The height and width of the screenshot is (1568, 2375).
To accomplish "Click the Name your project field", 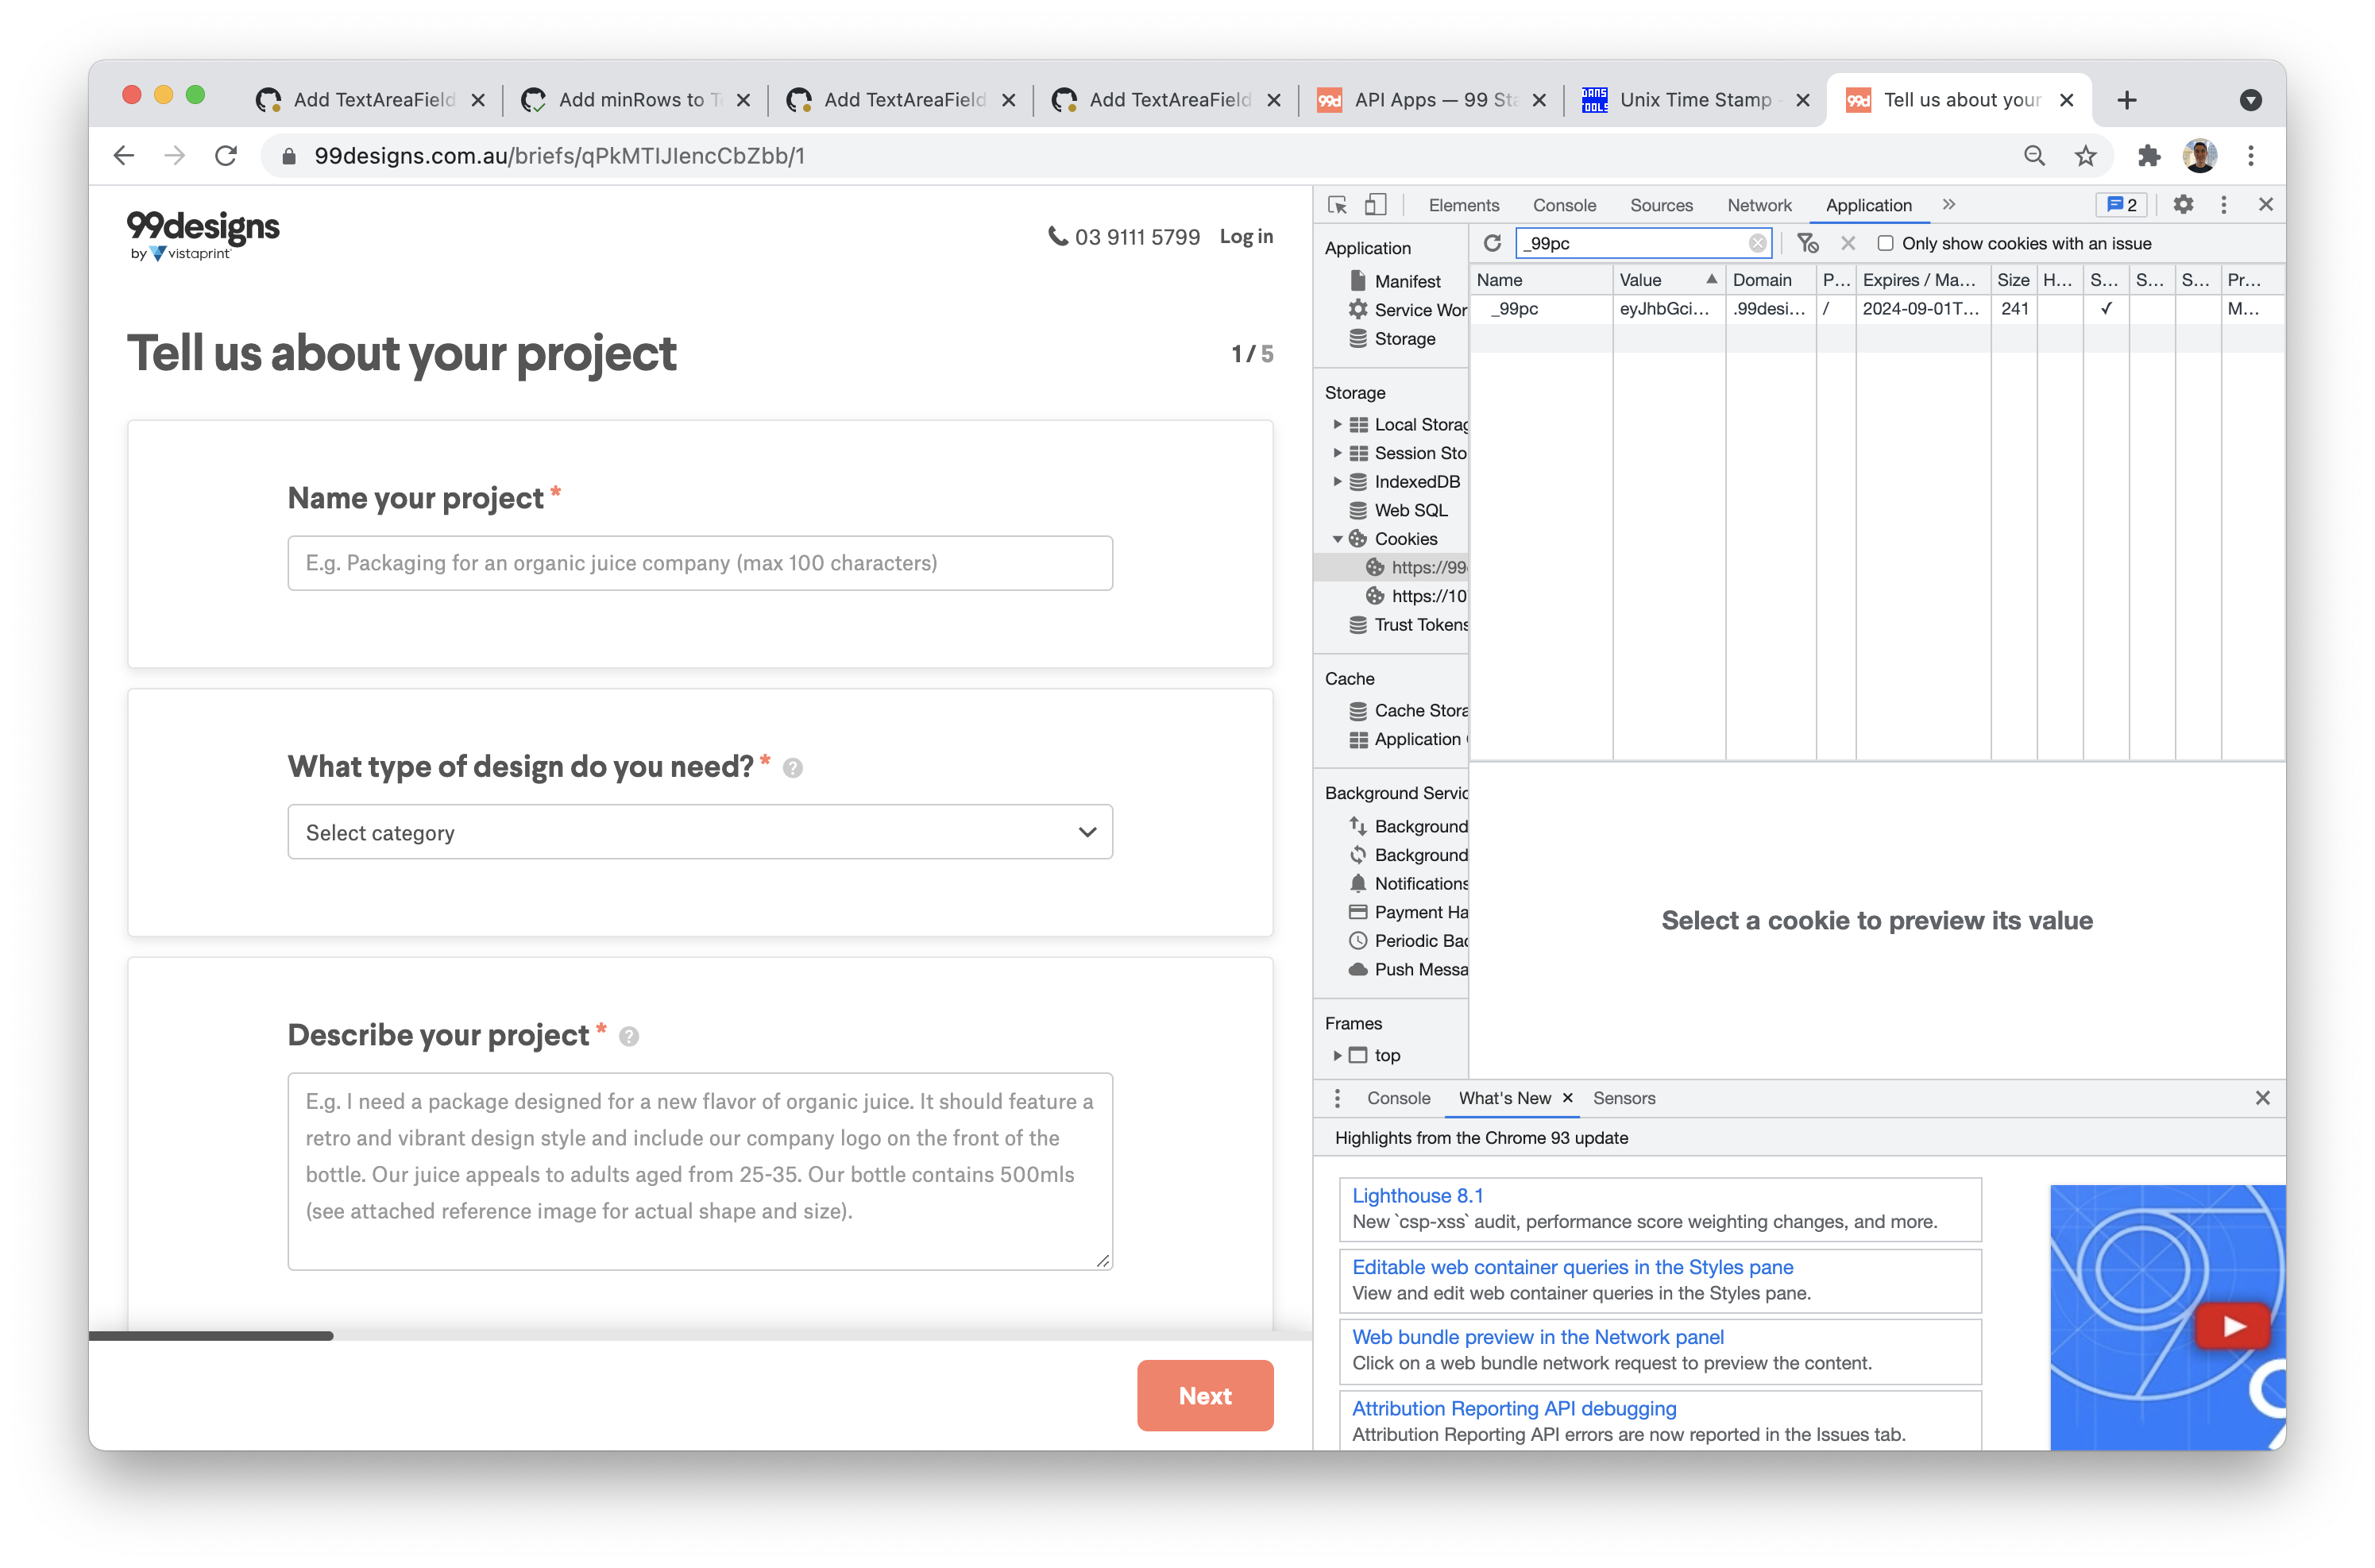I will click(x=700, y=563).
